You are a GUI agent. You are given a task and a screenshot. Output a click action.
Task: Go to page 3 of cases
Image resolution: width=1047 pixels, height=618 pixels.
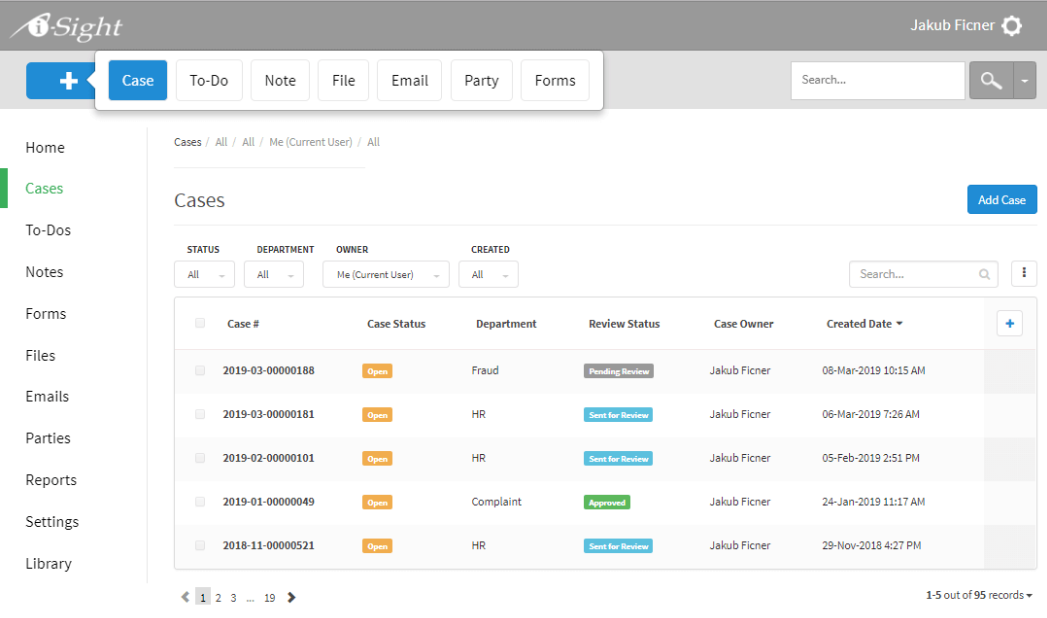(233, 598)
